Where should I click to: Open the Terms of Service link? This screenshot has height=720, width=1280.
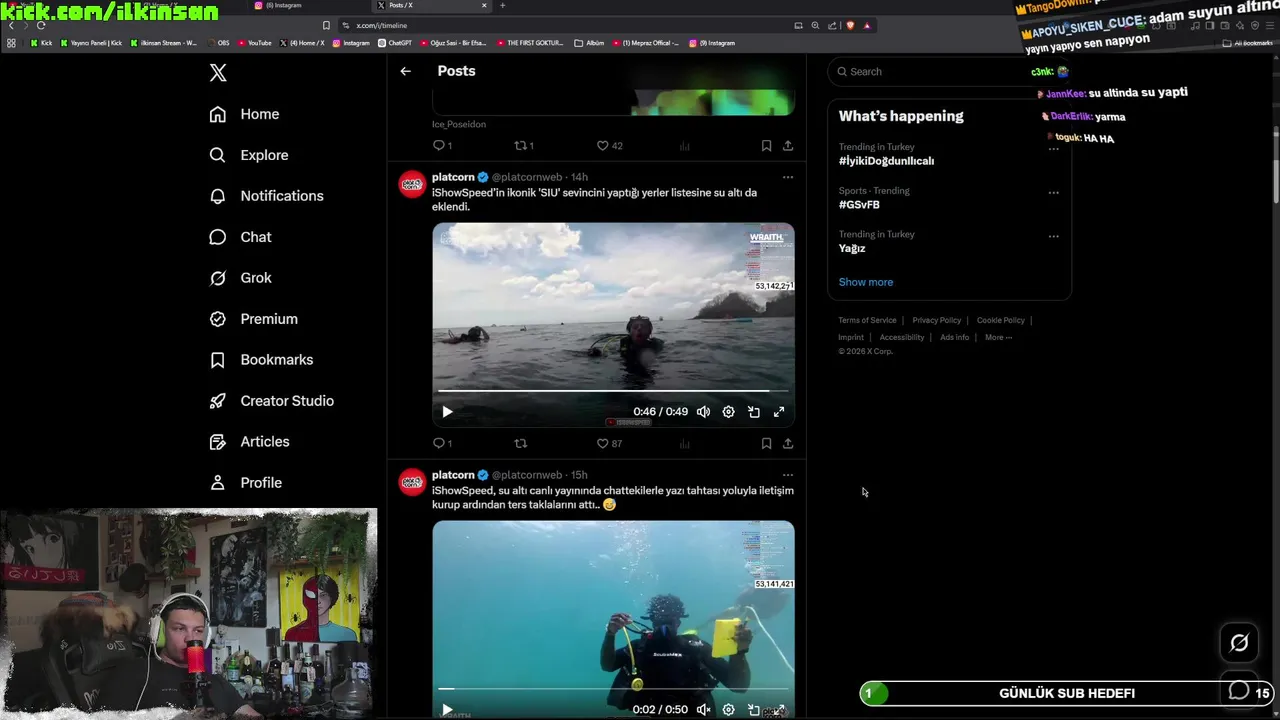pos(867,320)
